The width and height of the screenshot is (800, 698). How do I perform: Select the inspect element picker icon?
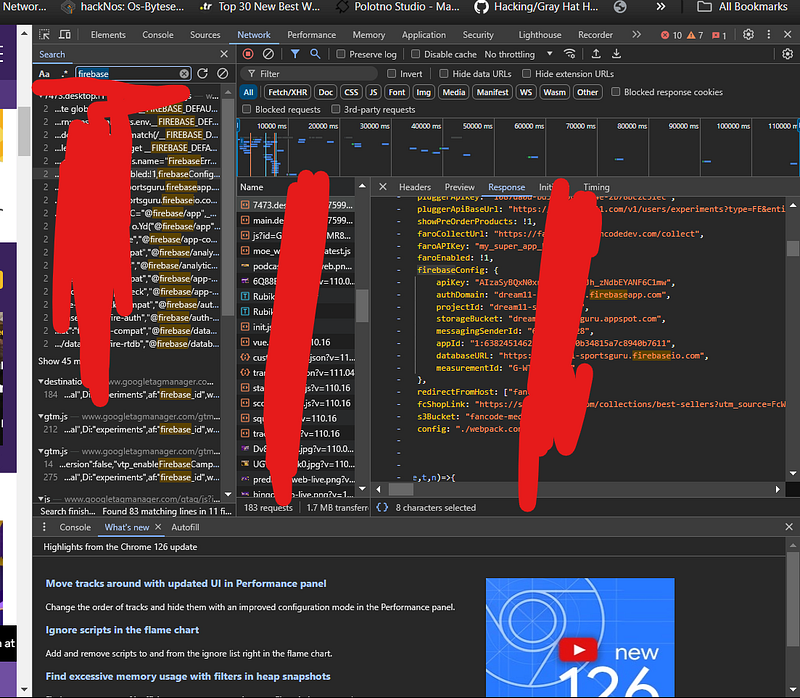[44, 35]
